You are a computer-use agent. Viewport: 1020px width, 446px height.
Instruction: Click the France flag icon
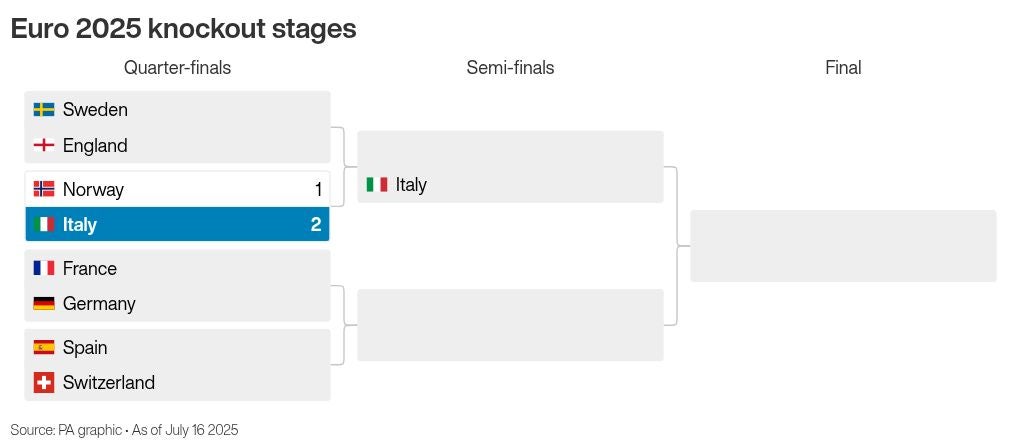pos(44,268)
